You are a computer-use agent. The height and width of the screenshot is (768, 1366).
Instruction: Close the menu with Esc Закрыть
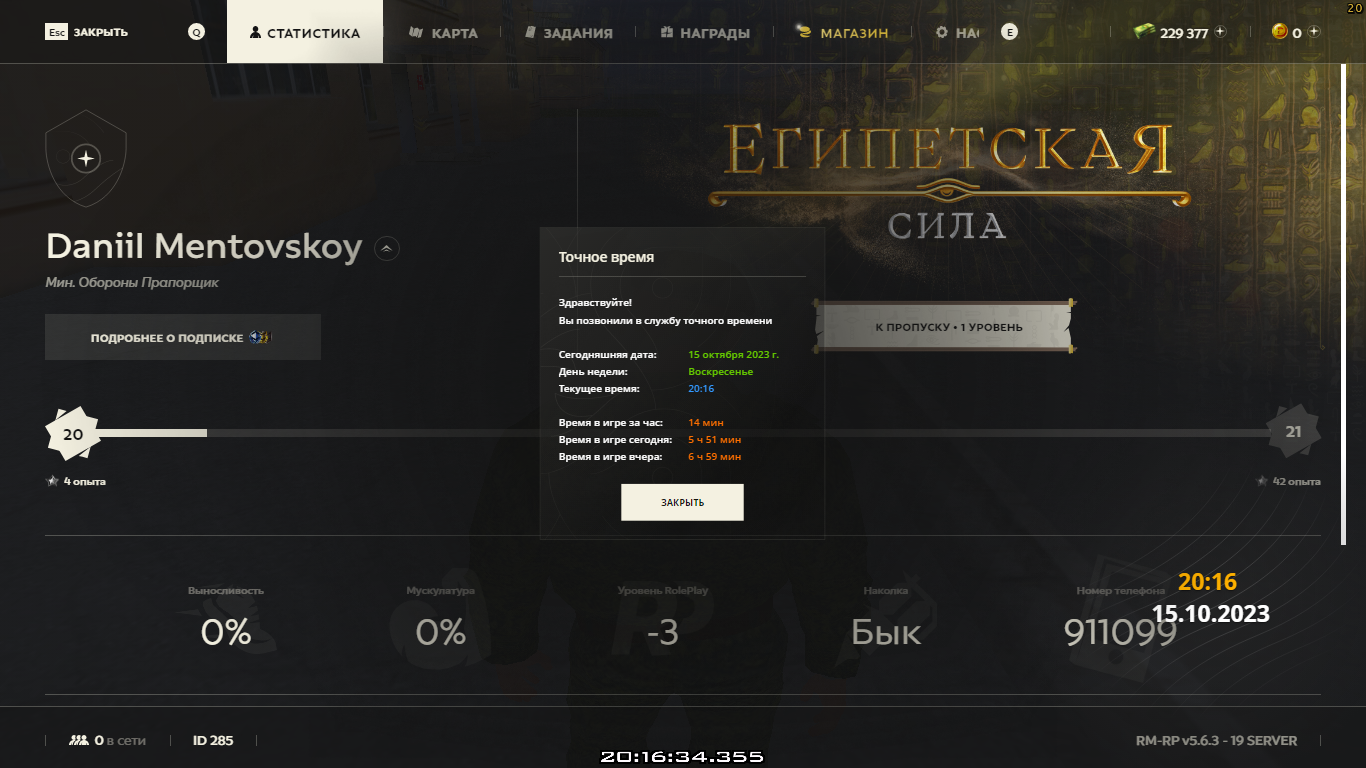pyautogui.click(x=87, y=32)
